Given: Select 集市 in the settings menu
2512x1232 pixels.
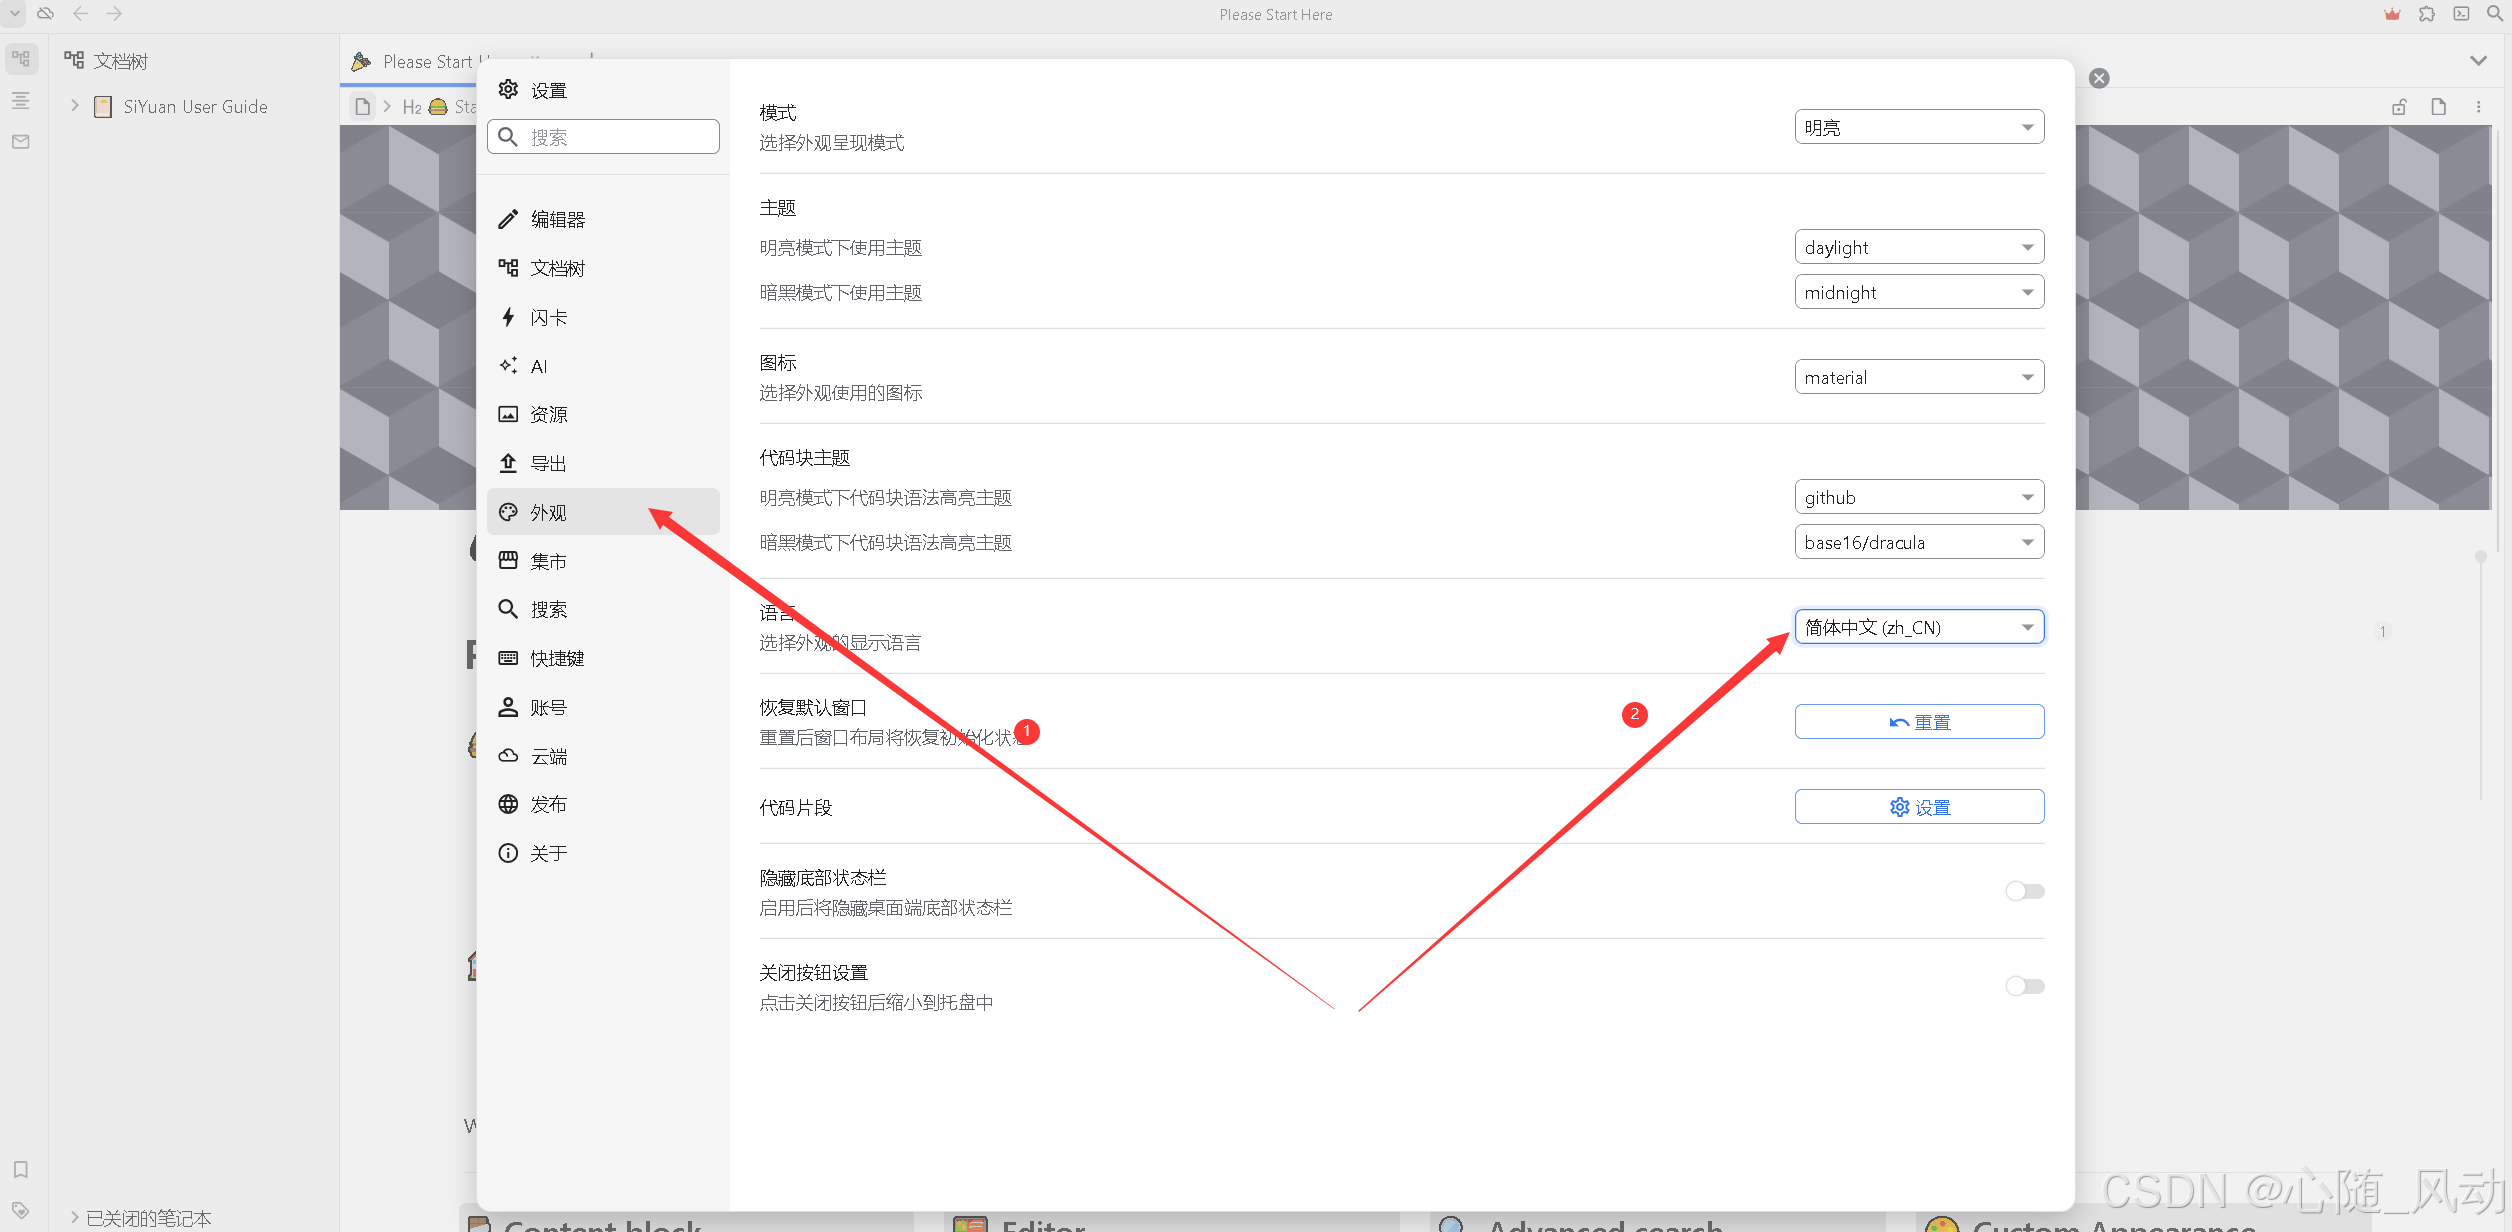Looking at the screenshot, I should pyautogui.click(x=548, y=561).
